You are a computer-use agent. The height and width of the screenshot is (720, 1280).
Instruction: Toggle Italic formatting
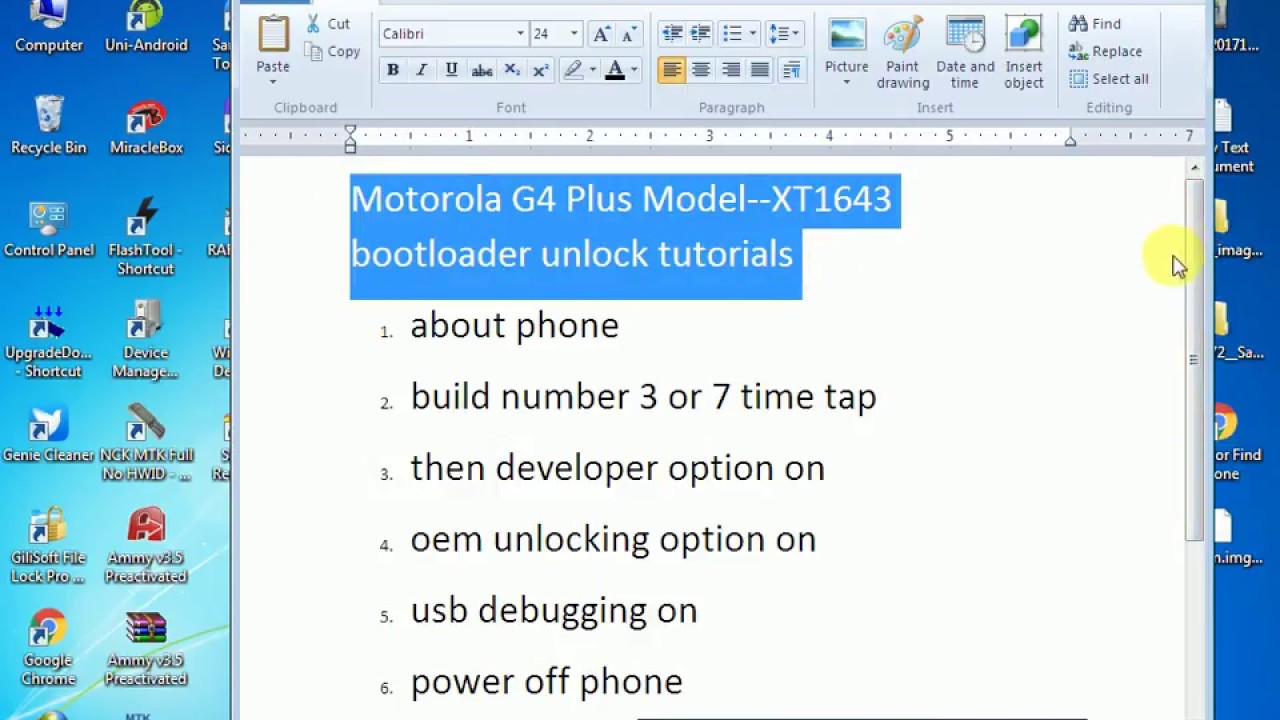click(x=422, y=70)
